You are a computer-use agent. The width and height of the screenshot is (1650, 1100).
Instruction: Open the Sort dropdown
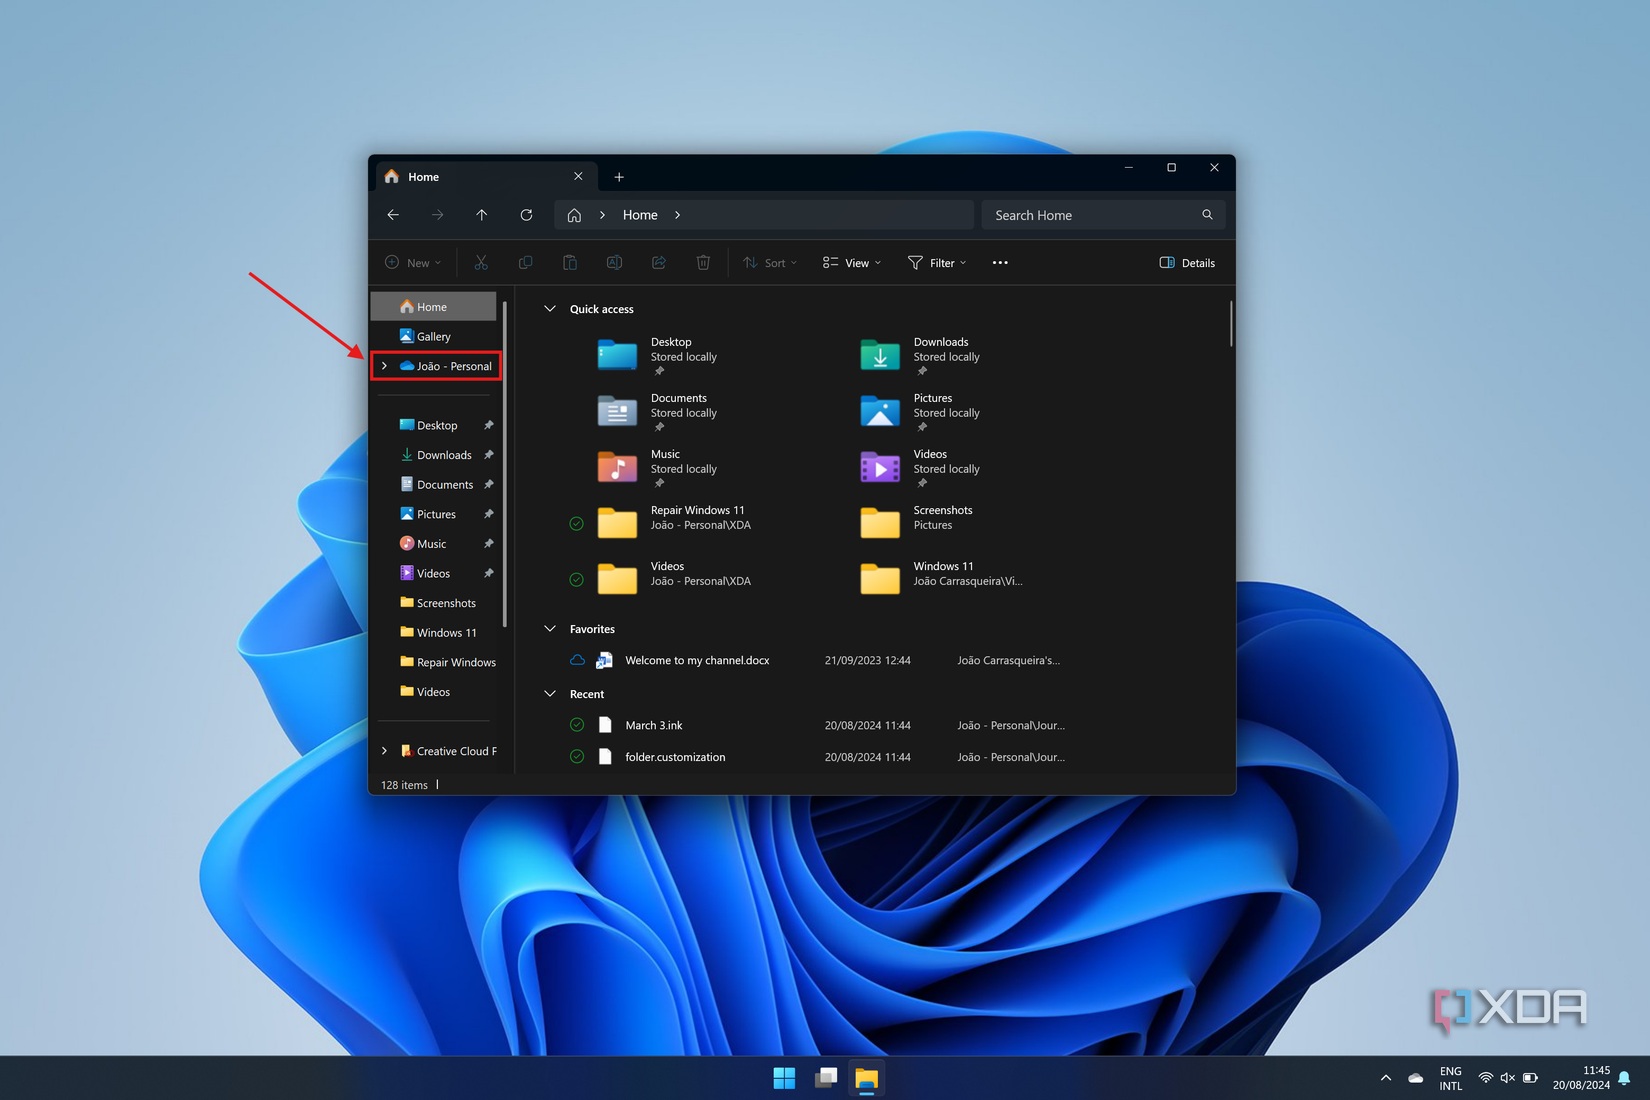coord(769,262)
